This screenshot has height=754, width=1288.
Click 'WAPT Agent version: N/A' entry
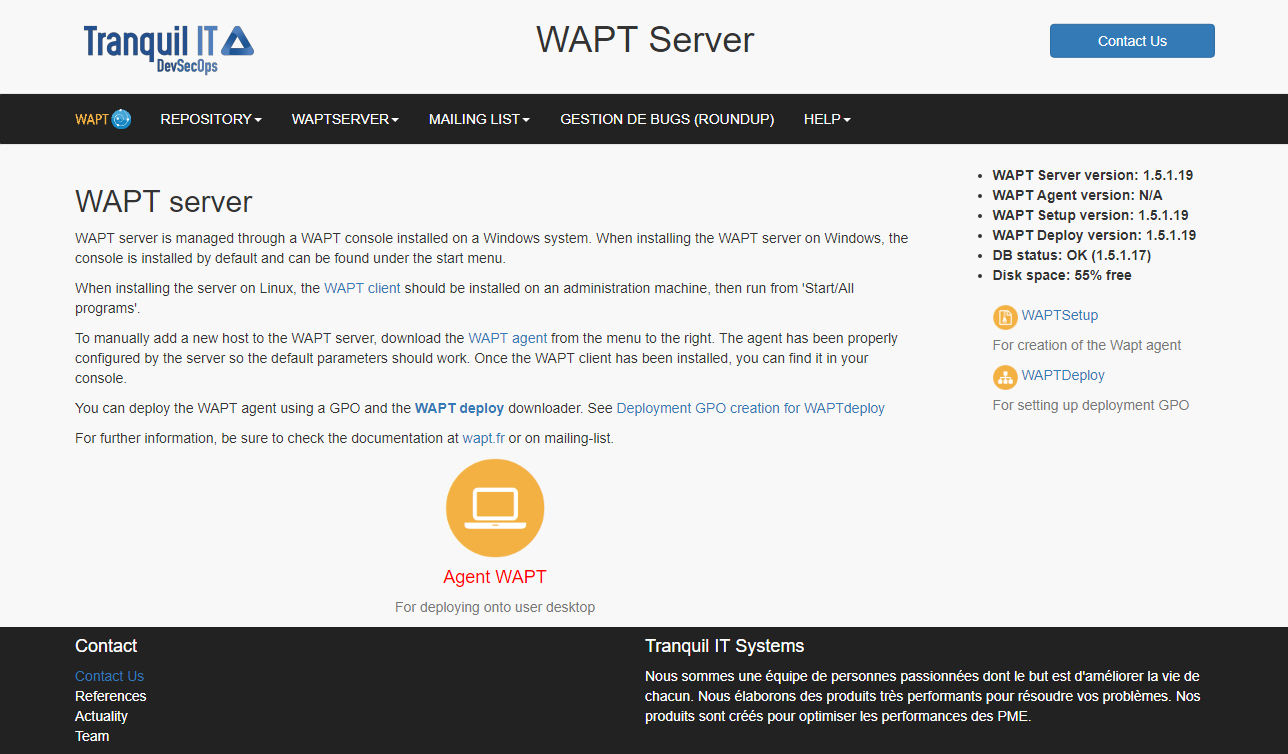point(1077,195)
